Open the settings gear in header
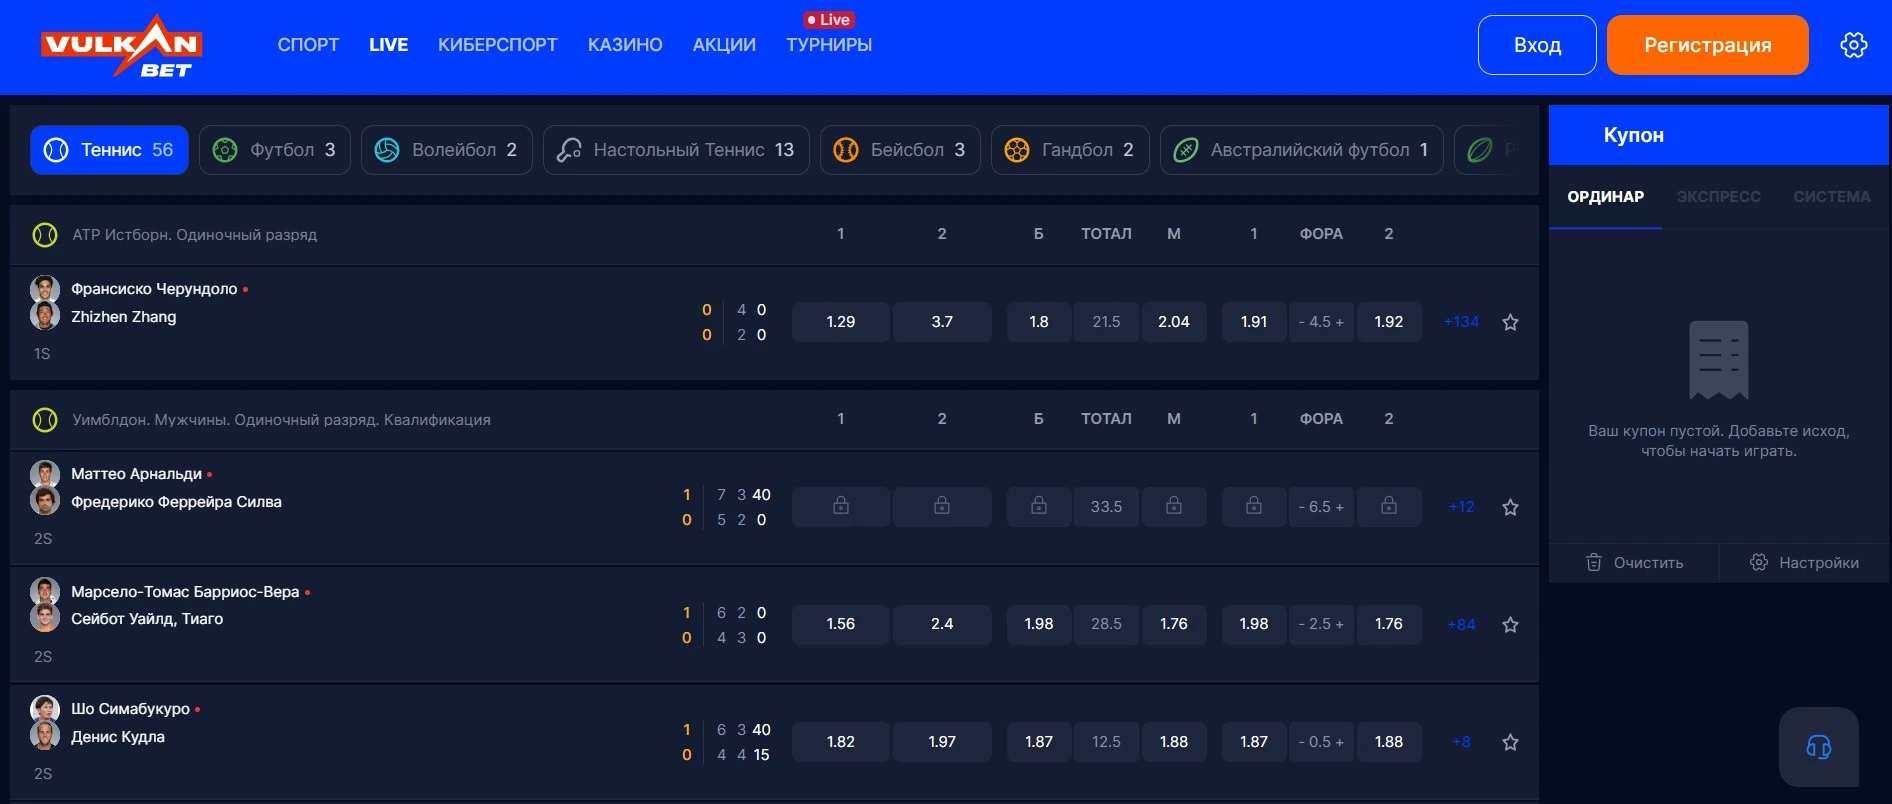The height and width of the screenshot is (804, 1892). (1853, 45)
